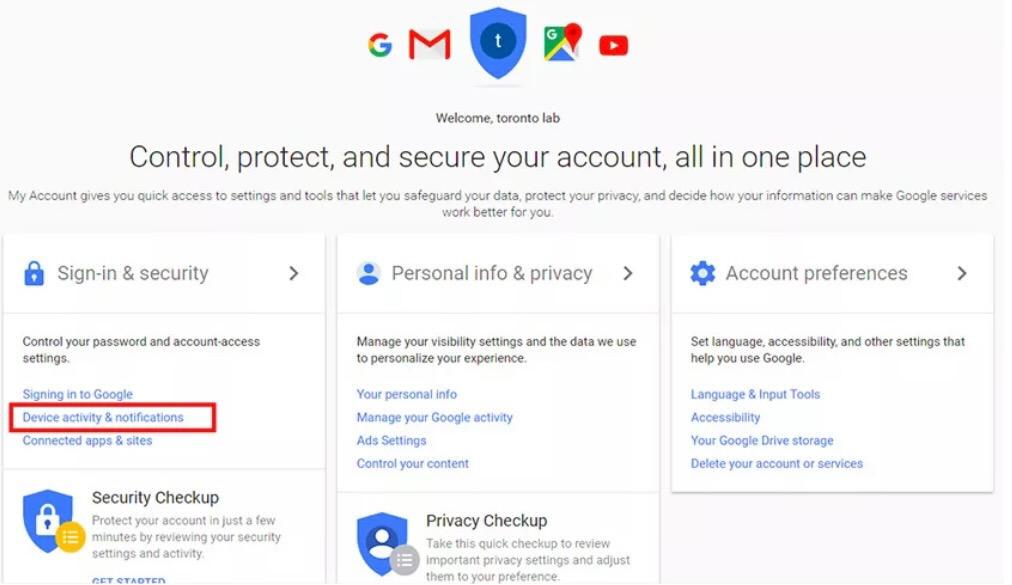This screenshot has width=1012, height=585.
Task: Click the Google G logo icon
Action: (380, 45)
